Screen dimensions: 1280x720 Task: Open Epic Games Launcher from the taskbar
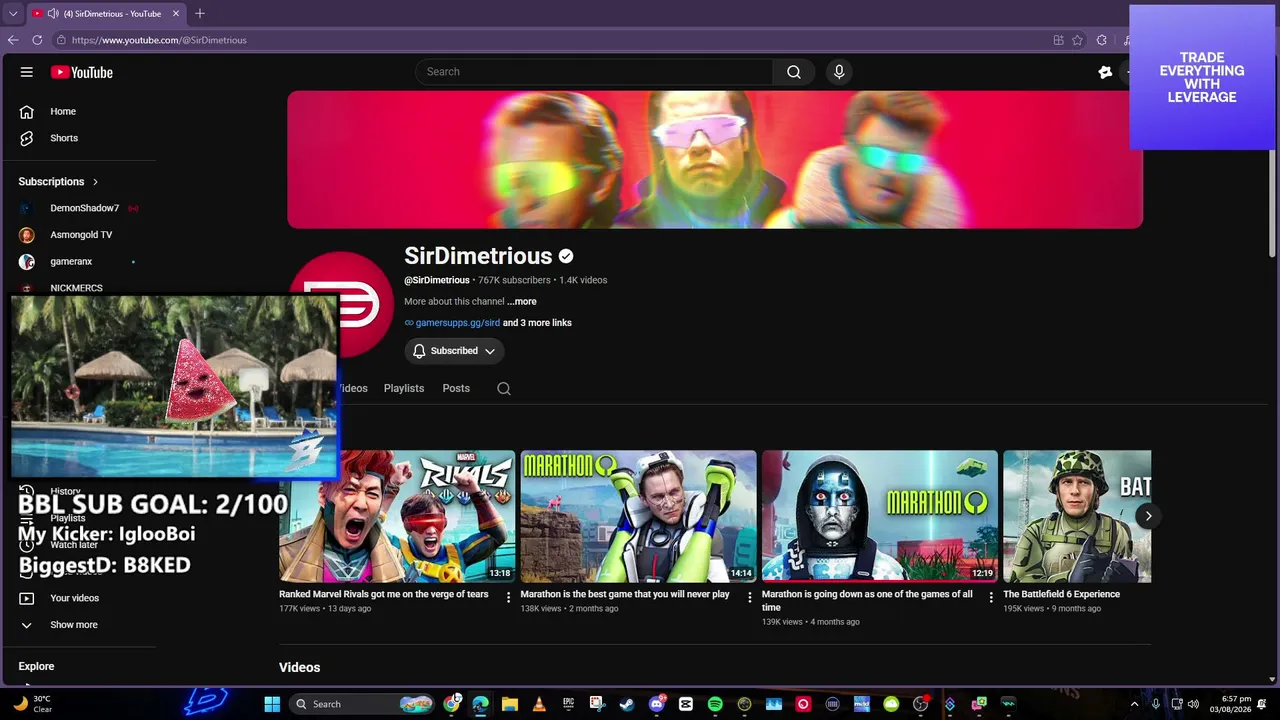[x=568, y=704]
